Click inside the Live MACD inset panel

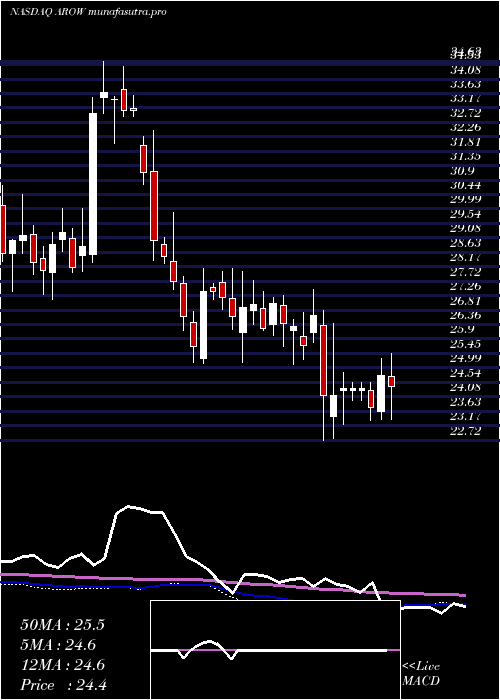coord(275,650)
